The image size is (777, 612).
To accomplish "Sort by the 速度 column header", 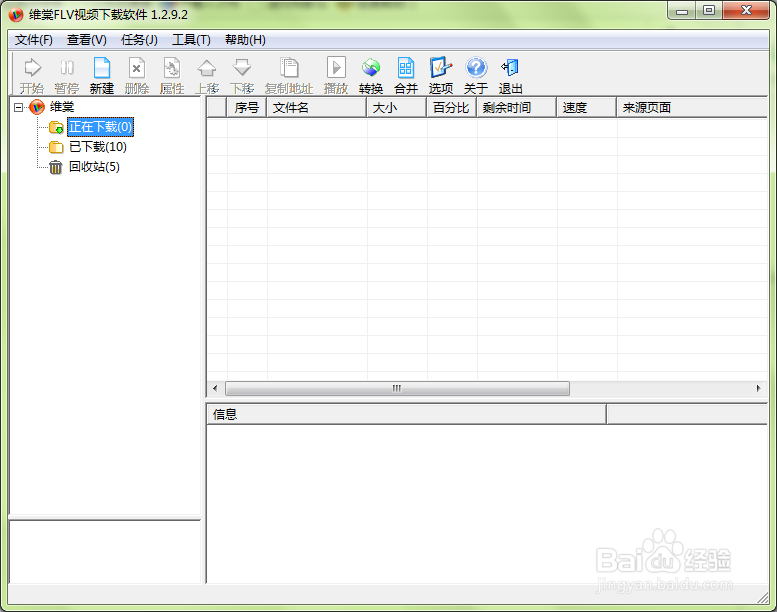I will [x=587, y=107].
